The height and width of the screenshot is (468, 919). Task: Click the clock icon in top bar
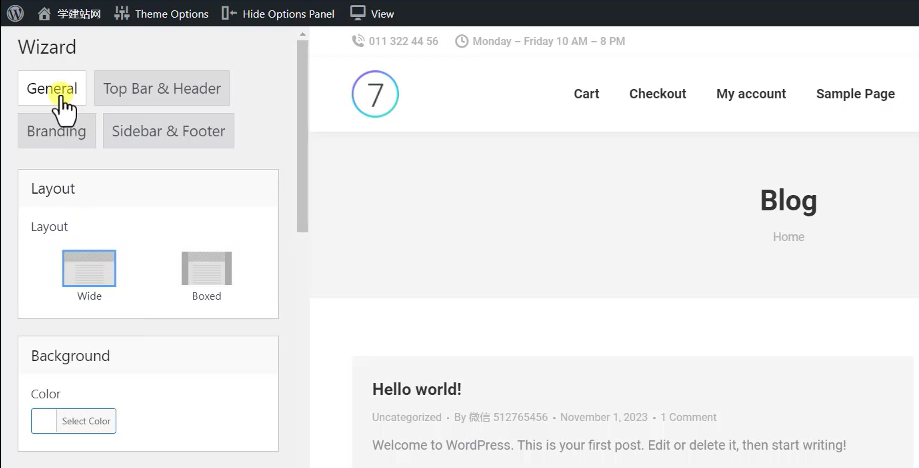coord(462,41)
